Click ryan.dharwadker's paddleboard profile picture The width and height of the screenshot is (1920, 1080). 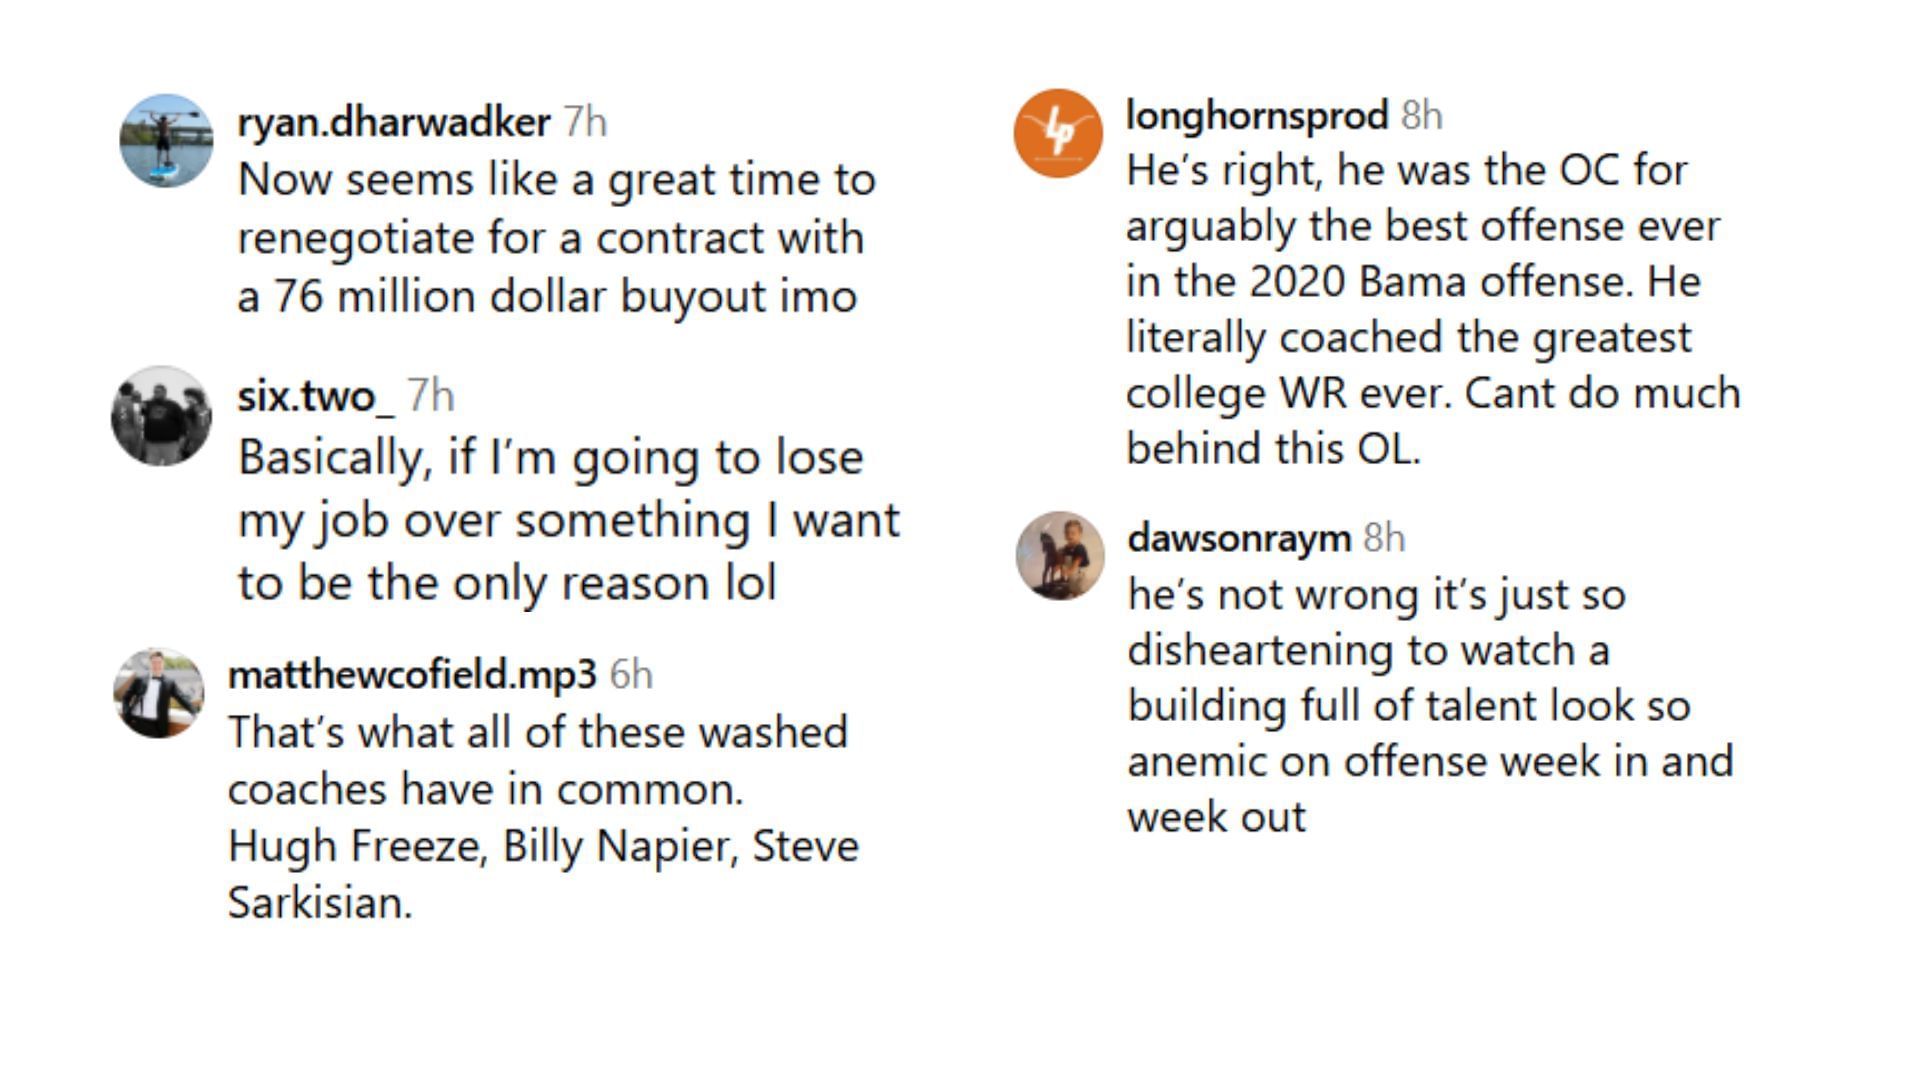click(x=166, y=140)
